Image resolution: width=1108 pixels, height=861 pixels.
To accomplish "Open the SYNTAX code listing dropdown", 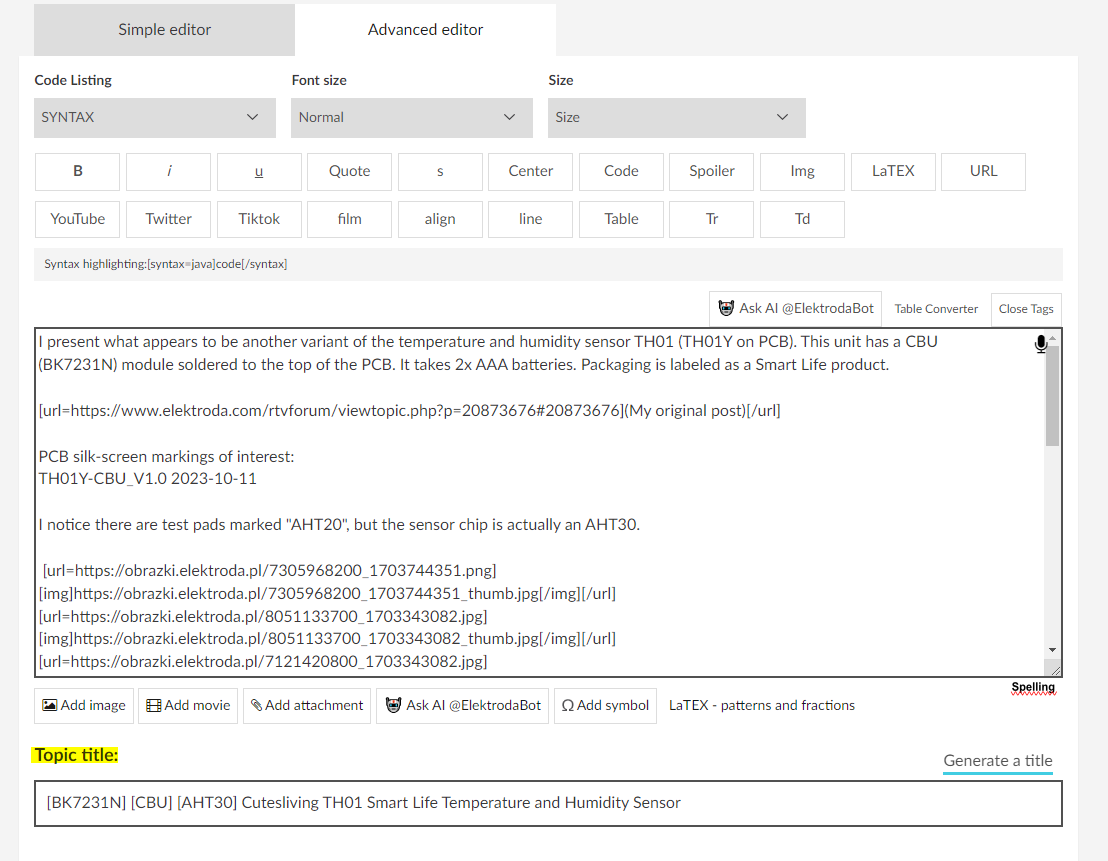I will (155, 117).
